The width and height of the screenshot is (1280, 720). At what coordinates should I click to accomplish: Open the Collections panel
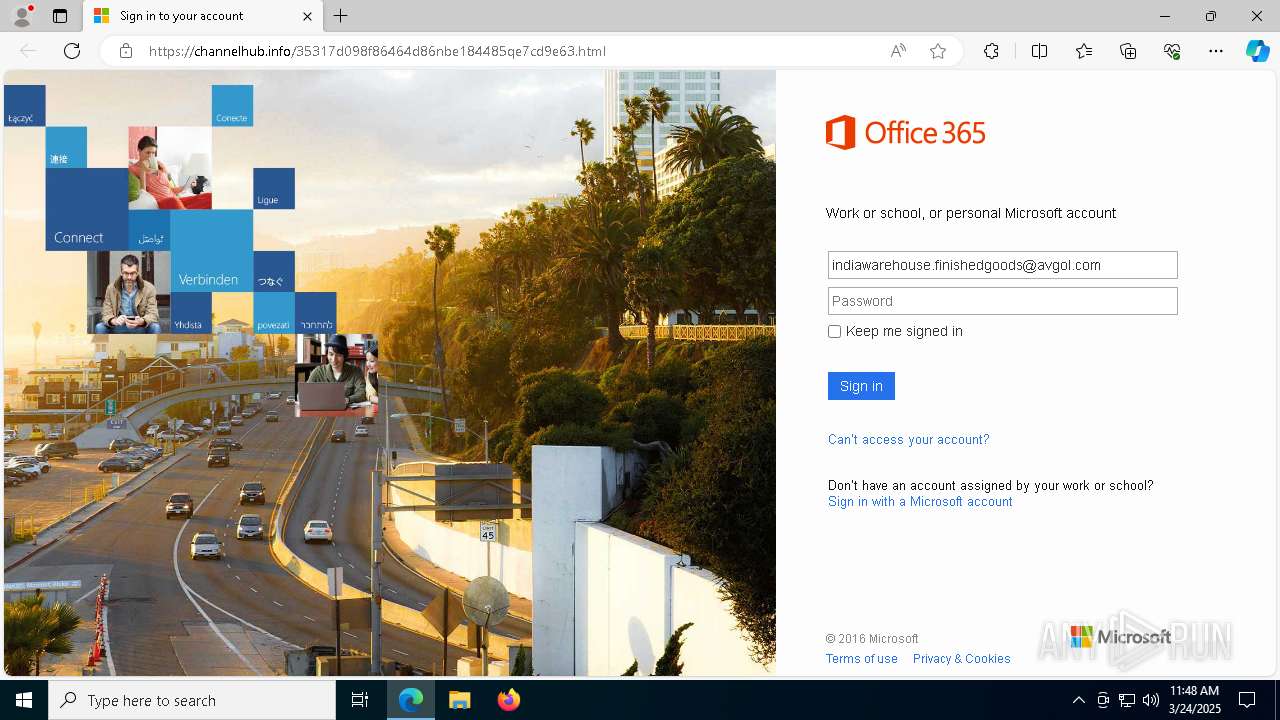1128,51
